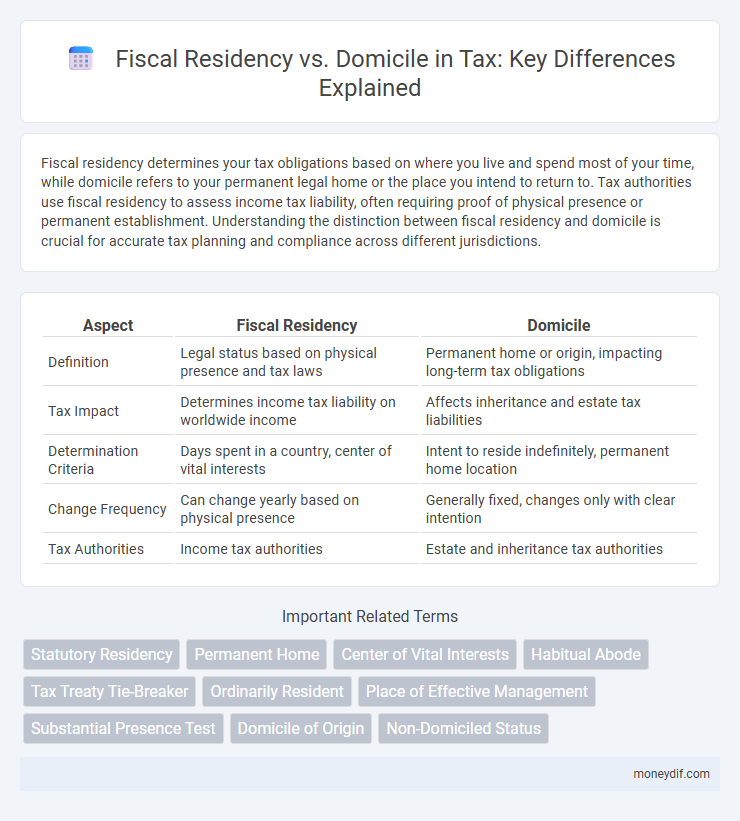Select the Fiscal Residency column header
Viewport: 740px width, 821px height.
(296, 326)
